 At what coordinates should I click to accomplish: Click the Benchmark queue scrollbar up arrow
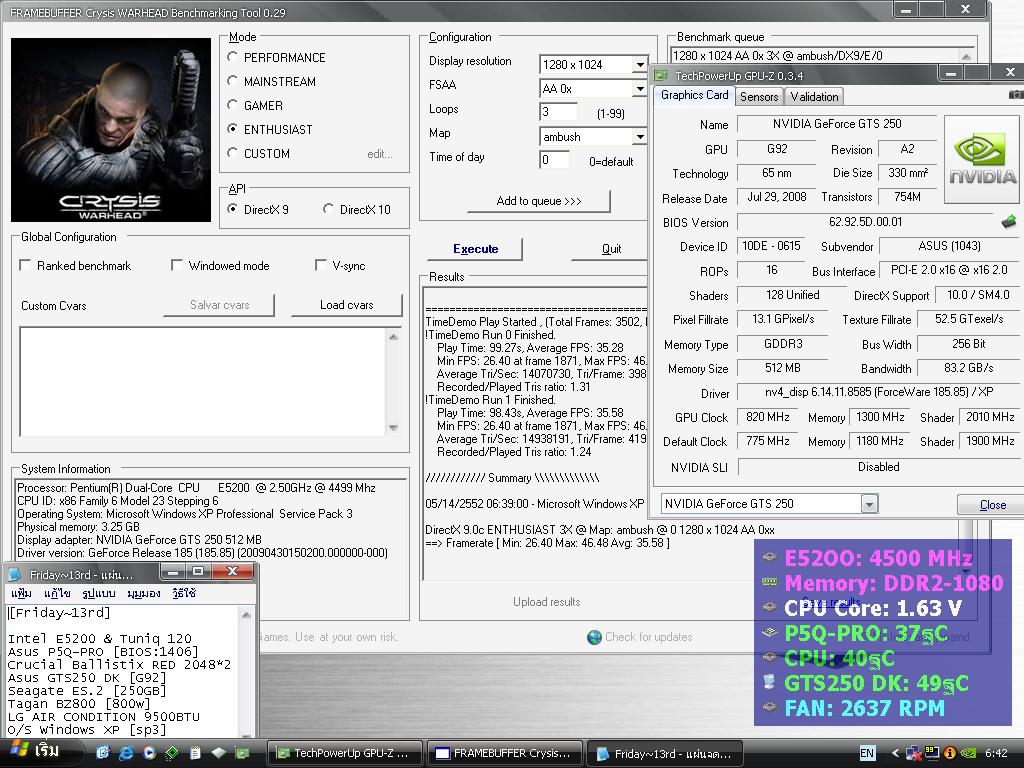coord(966,56)
